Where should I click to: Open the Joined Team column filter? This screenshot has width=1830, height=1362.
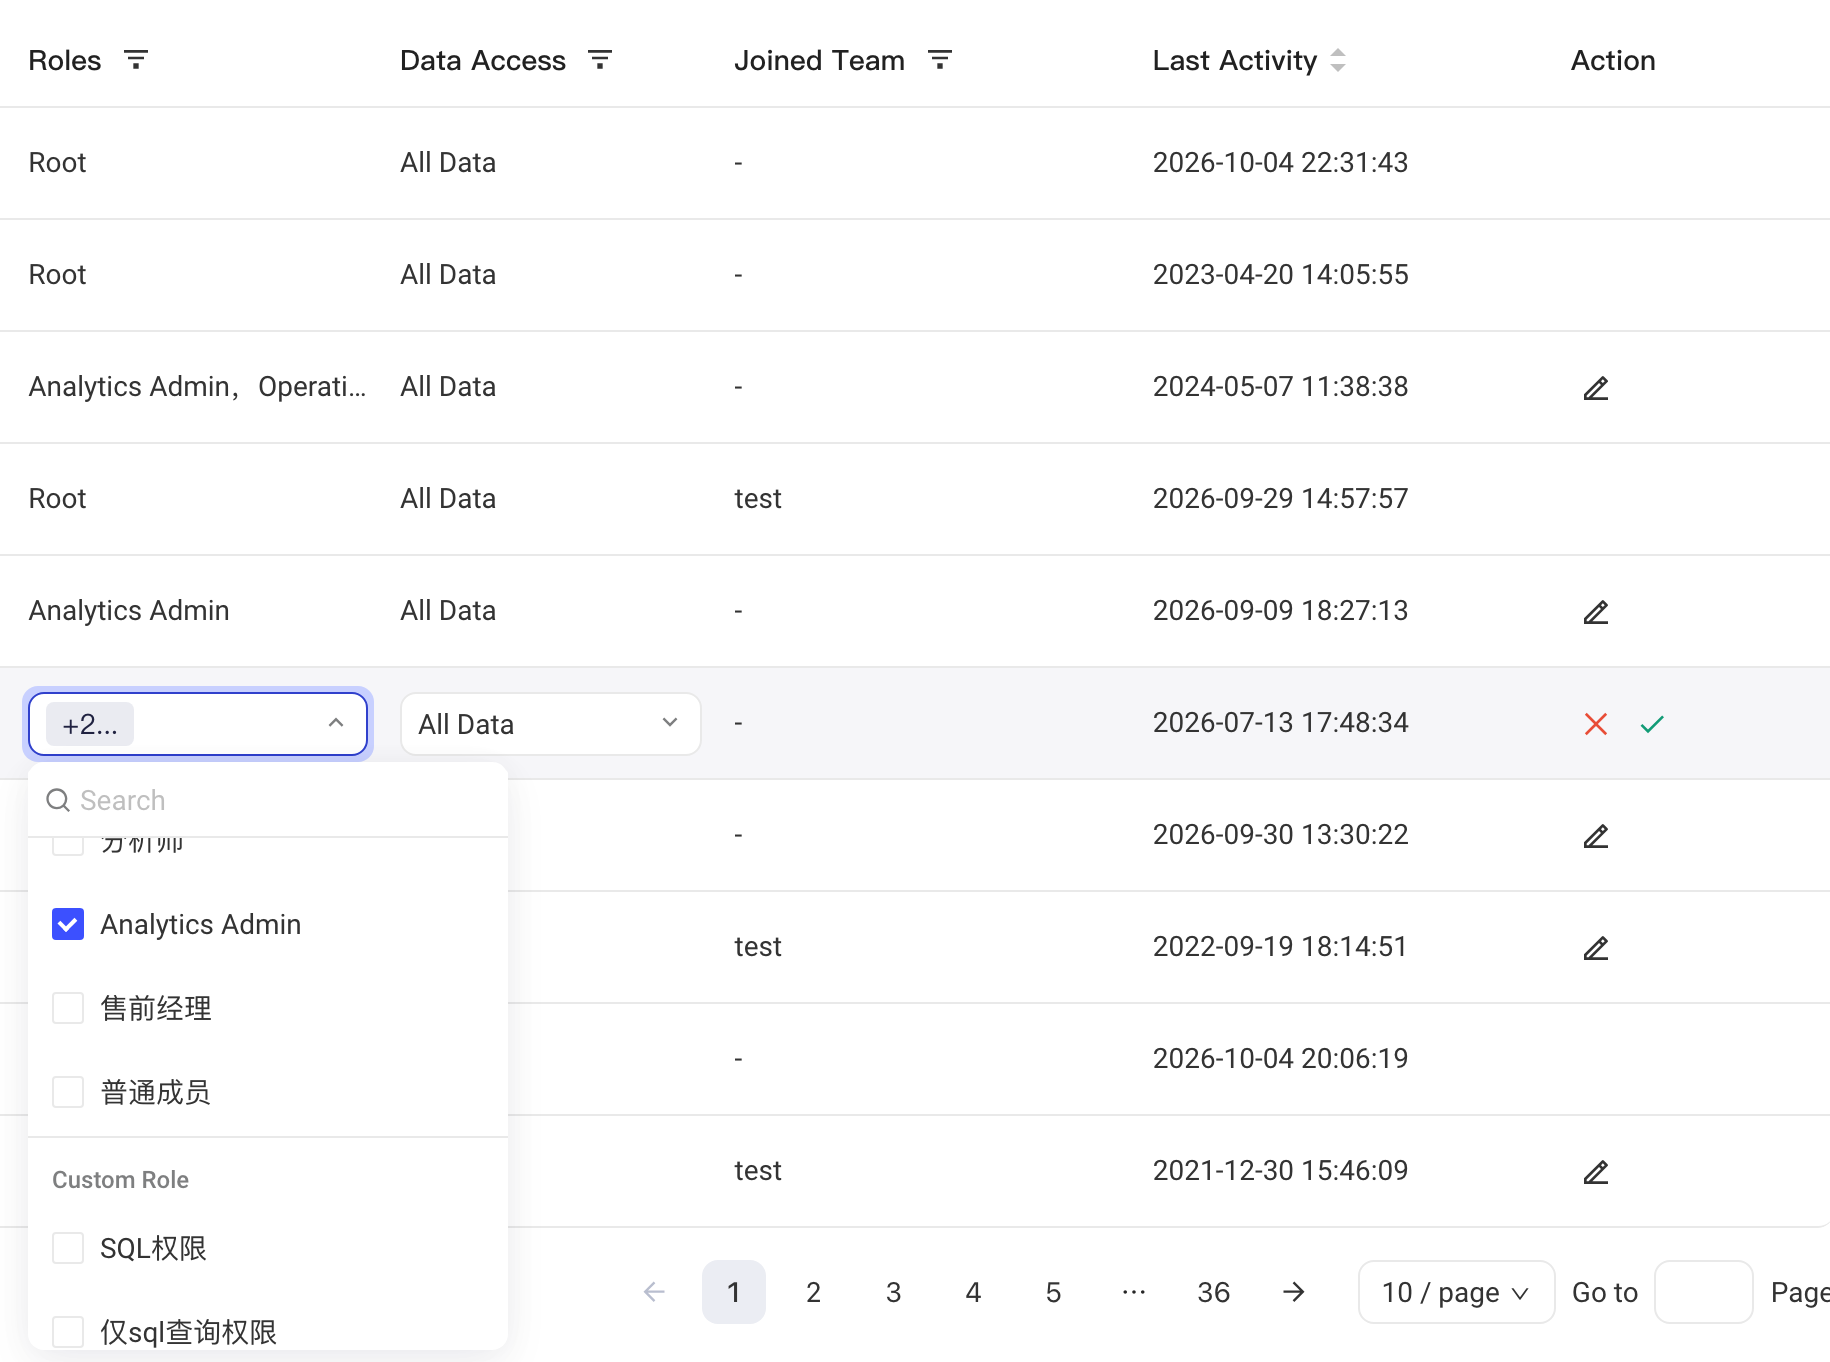(940, 60)
